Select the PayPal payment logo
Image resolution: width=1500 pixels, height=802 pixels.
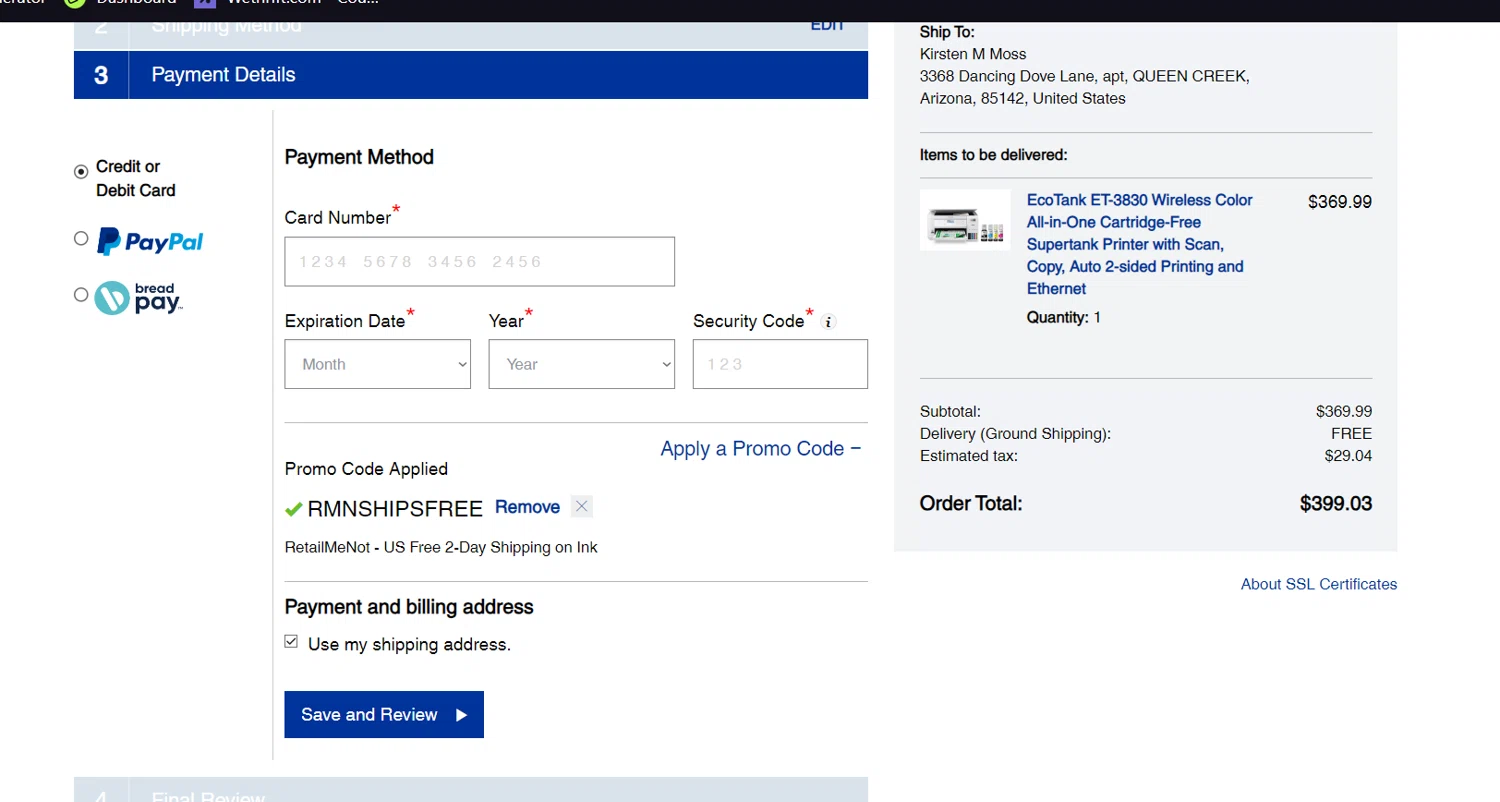pos(150,241)
